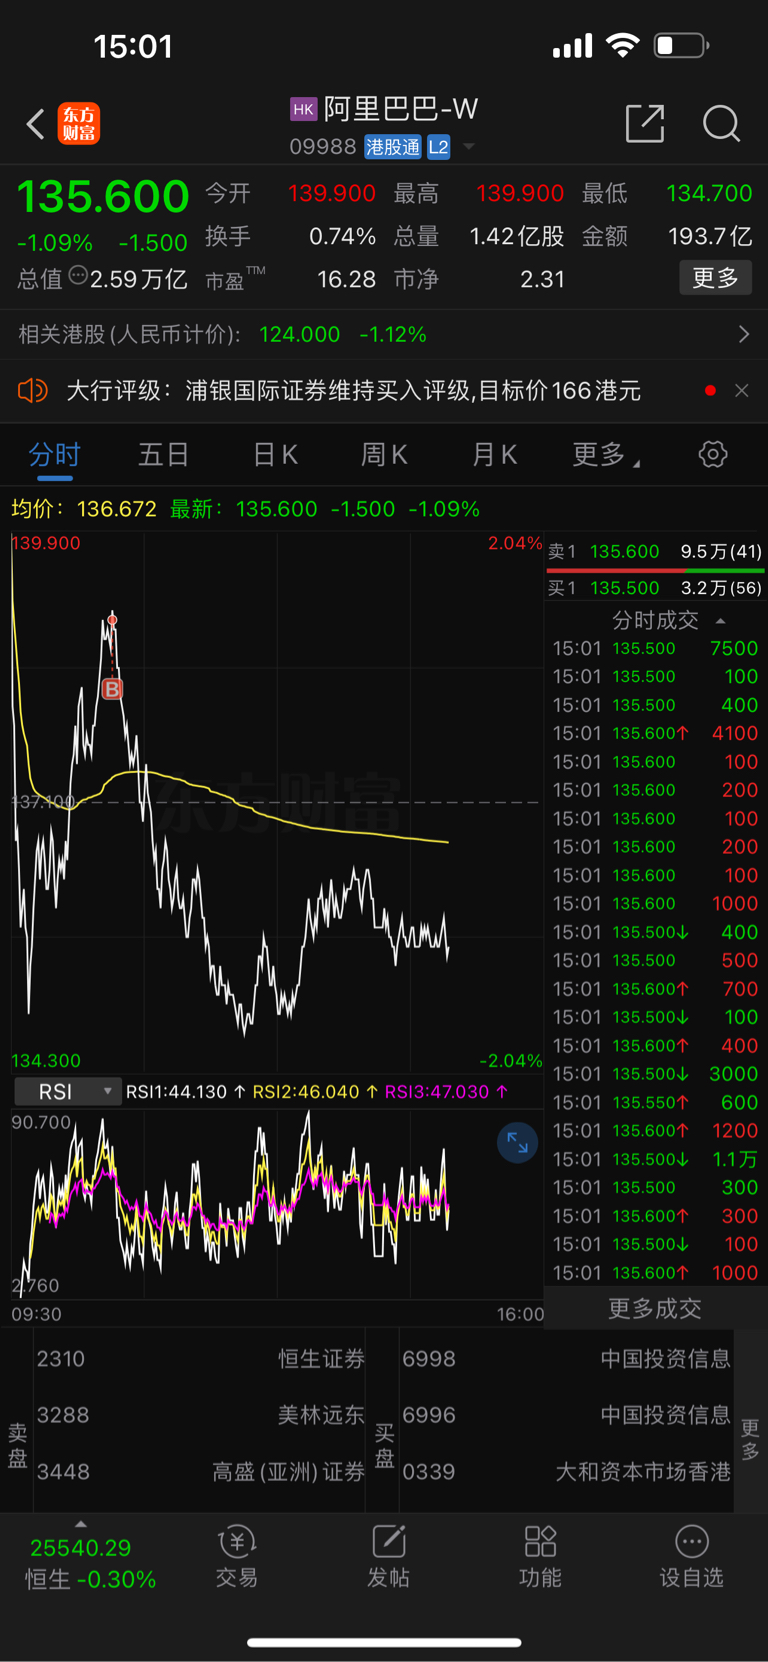Open chart settings gear icon

(713, 455)
